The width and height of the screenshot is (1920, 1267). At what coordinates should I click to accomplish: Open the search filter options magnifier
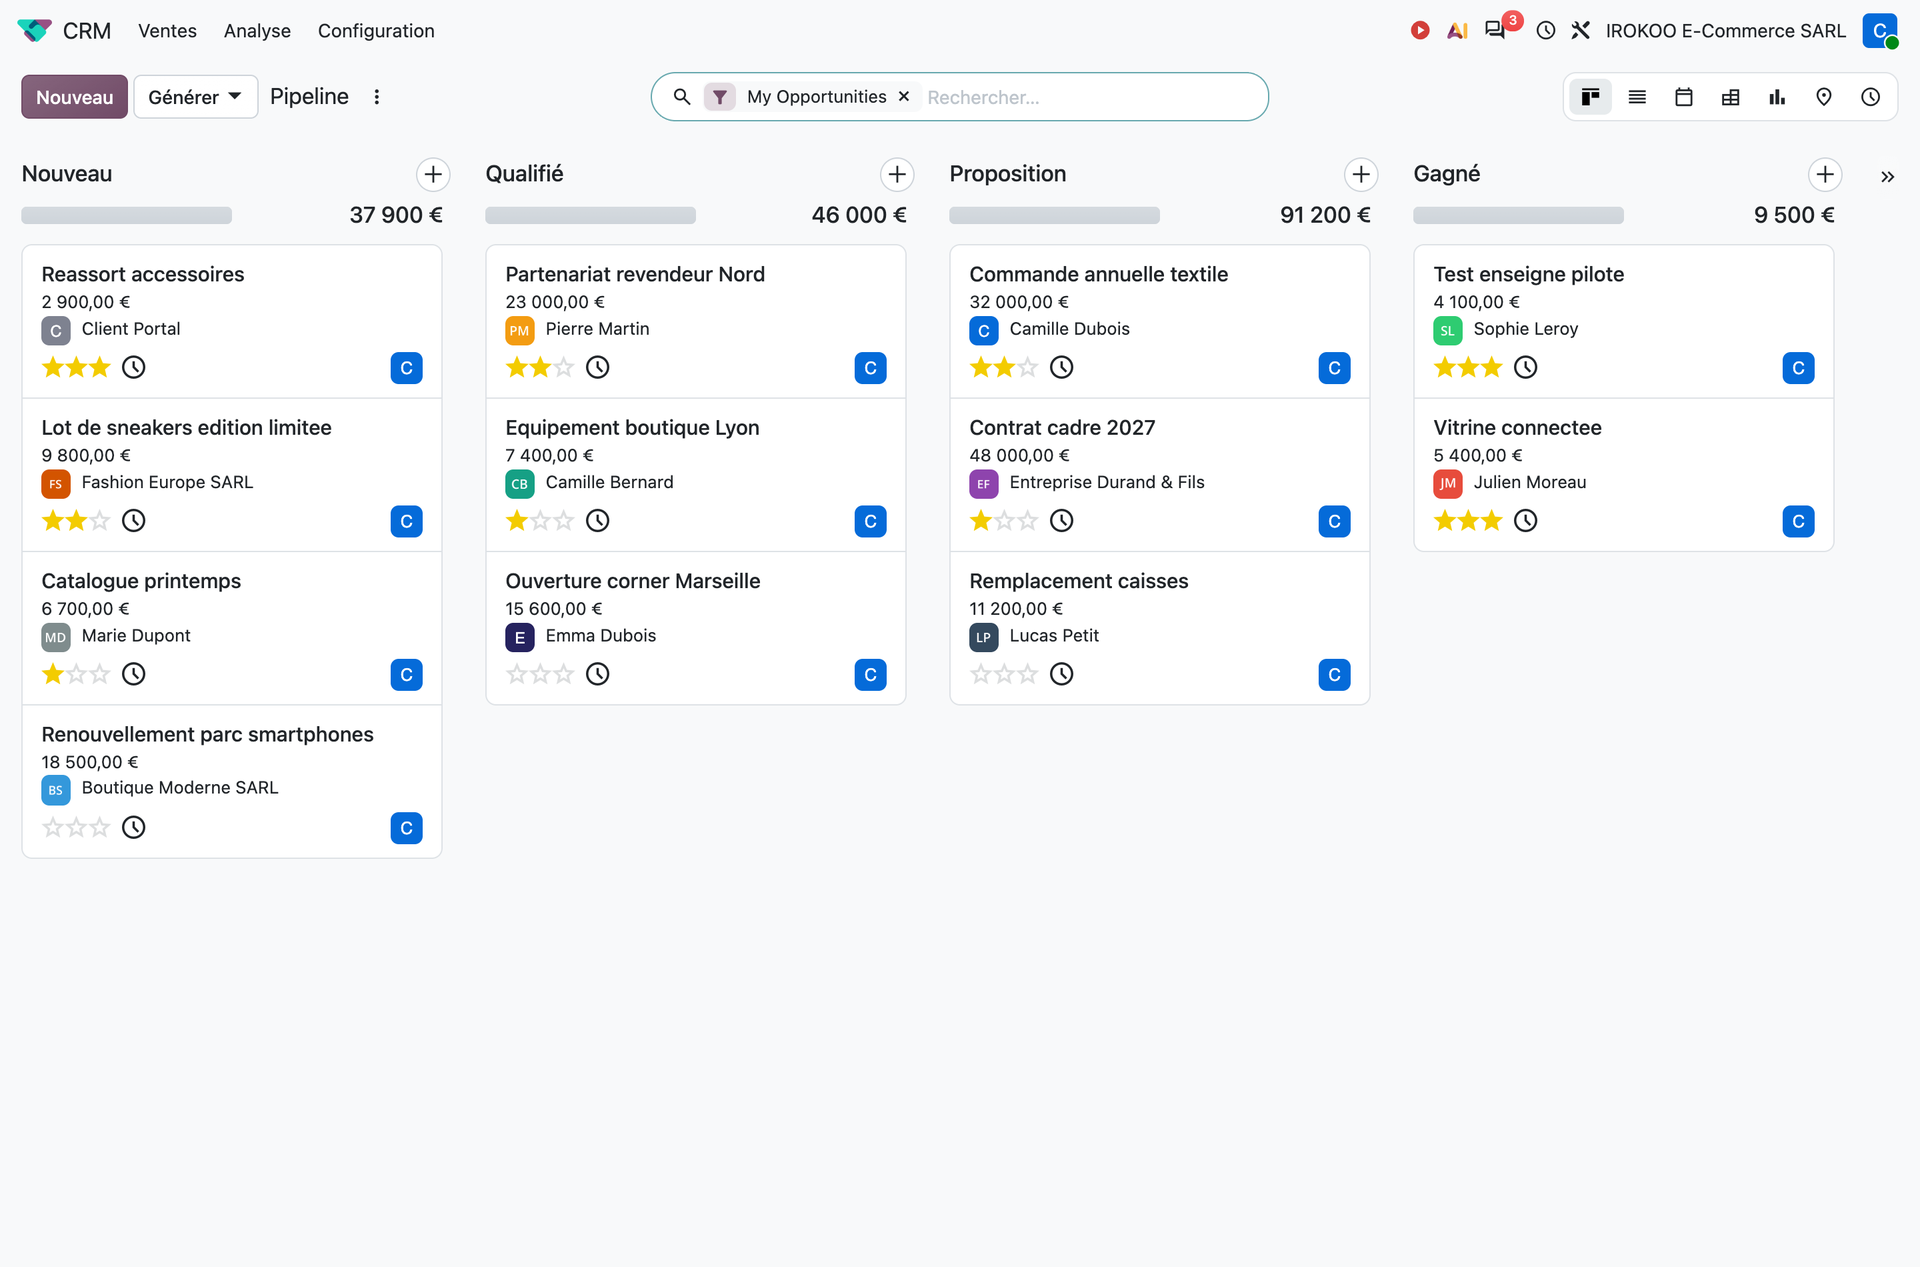tap(682, 97)
